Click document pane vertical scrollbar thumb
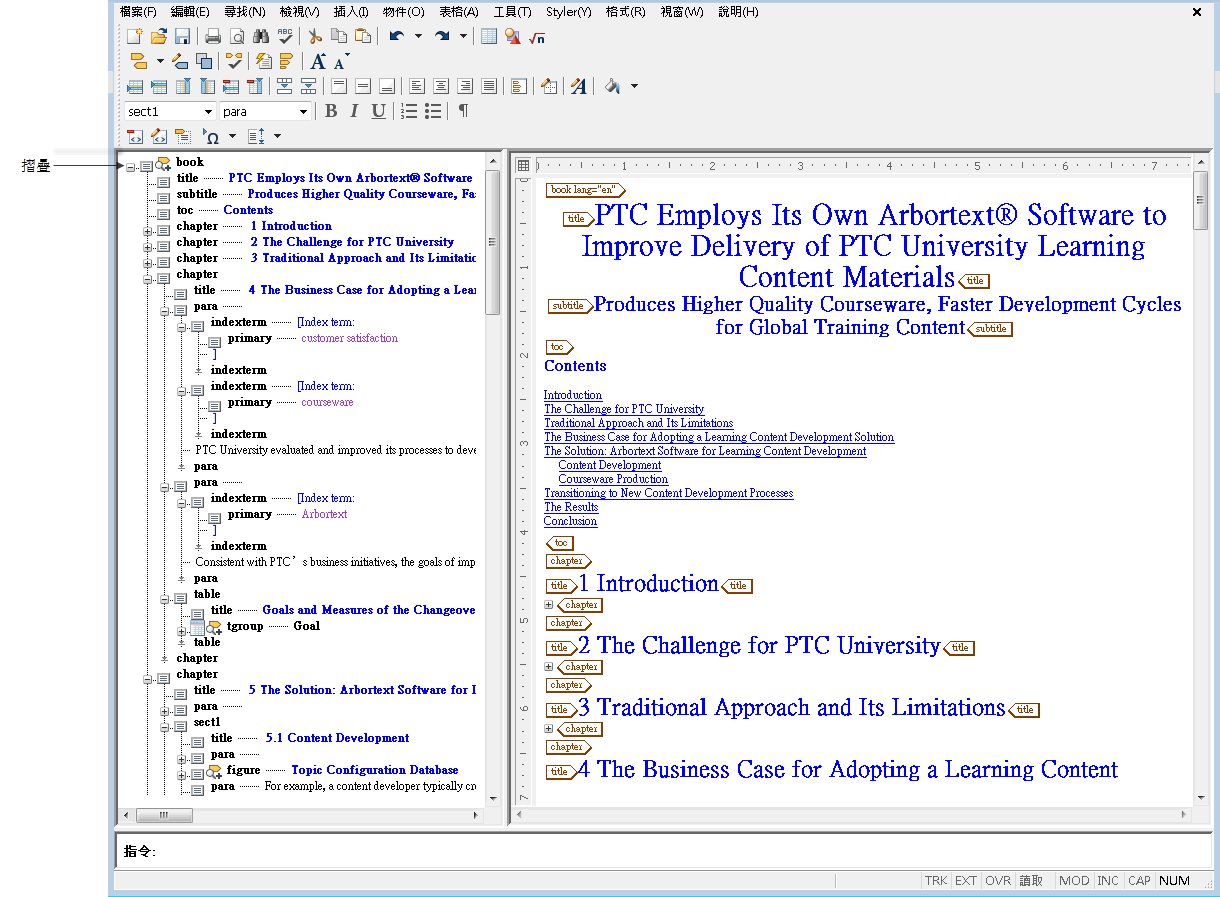 [1201, 200]
